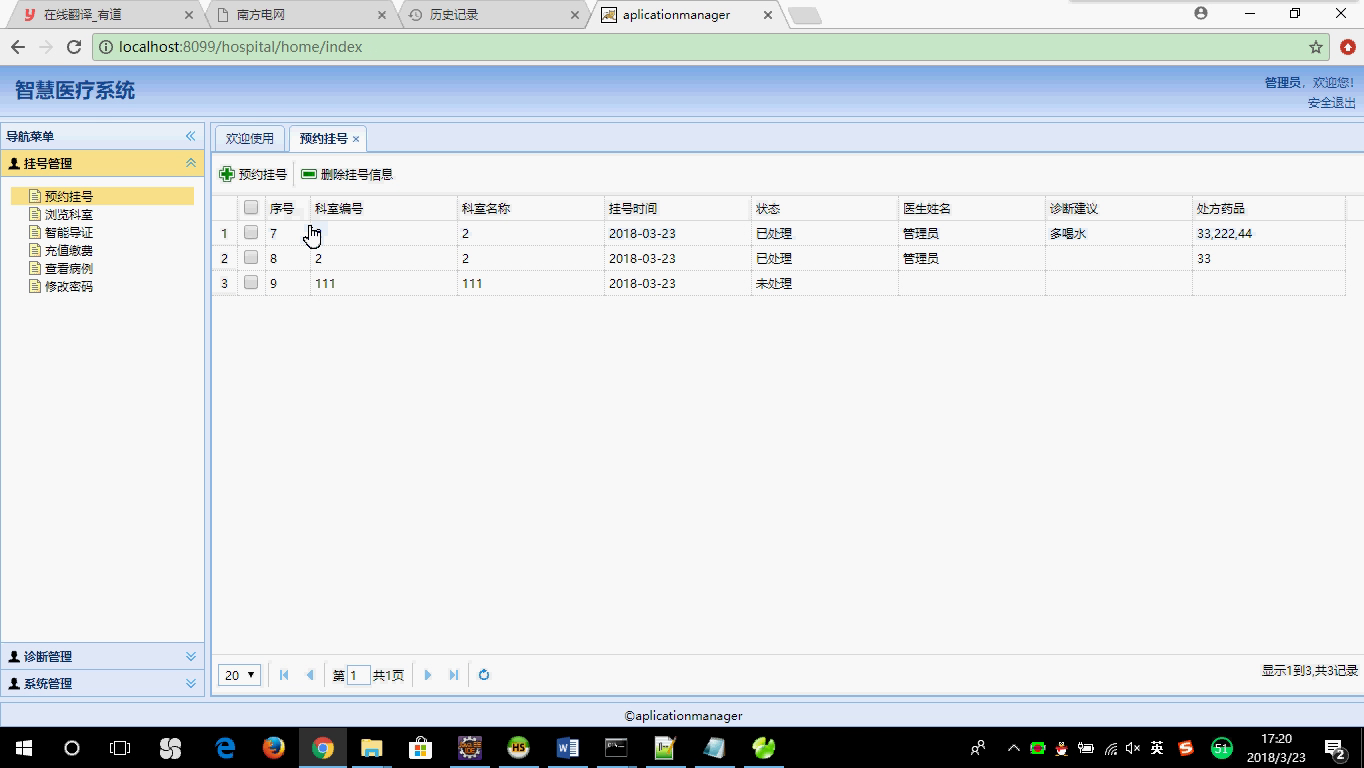Viewport: 1364px width, 768px height.
Task: Go to previous page of records
Action: (310, 675)
